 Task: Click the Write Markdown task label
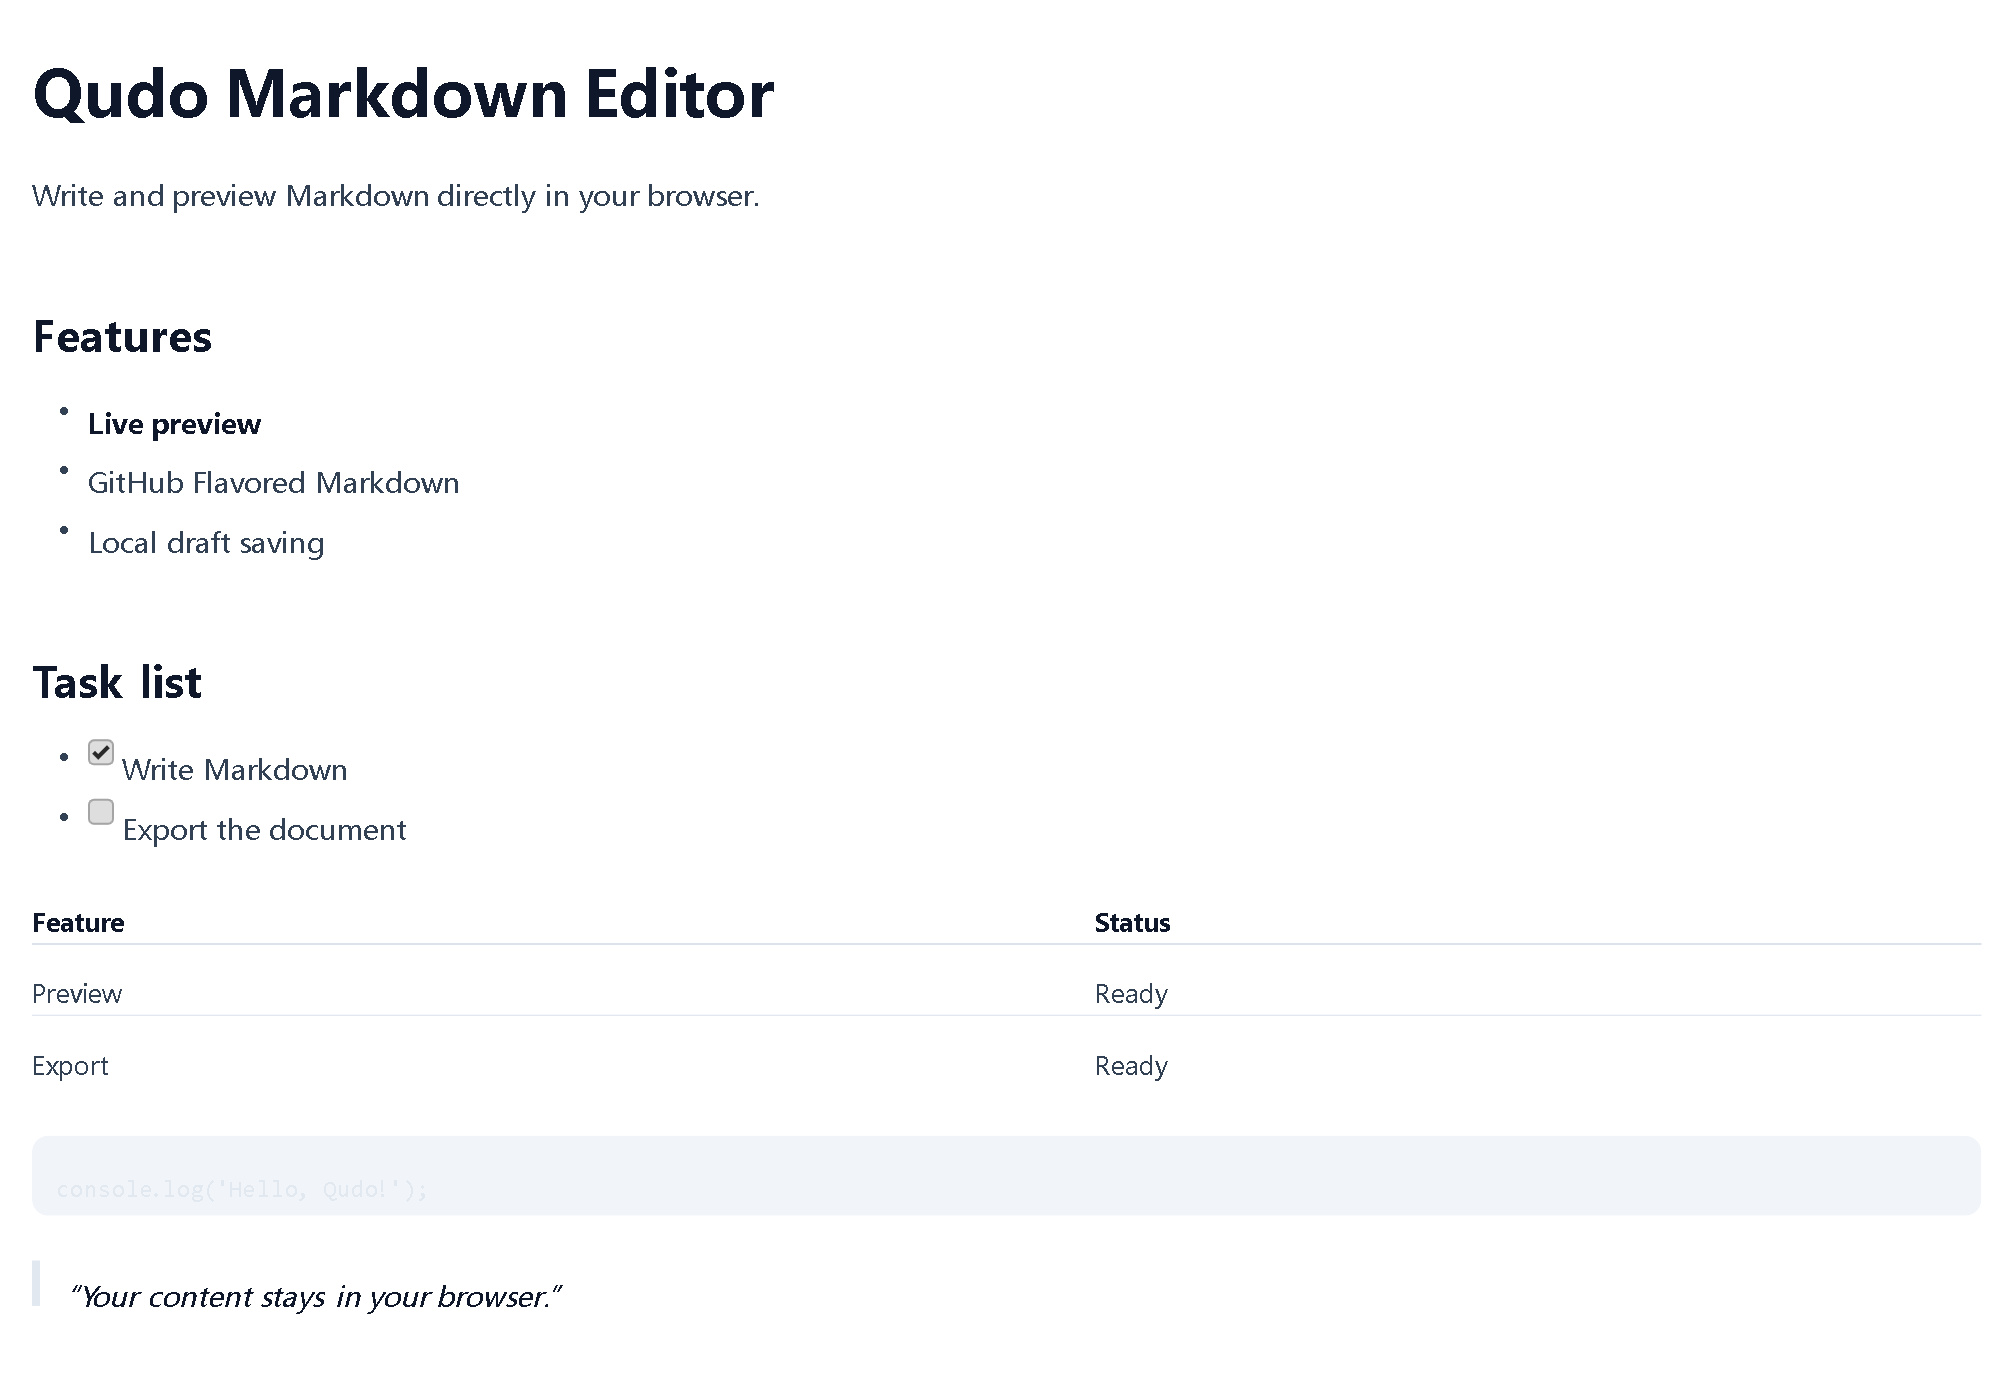pyautogui.click(x=235, y=770)
